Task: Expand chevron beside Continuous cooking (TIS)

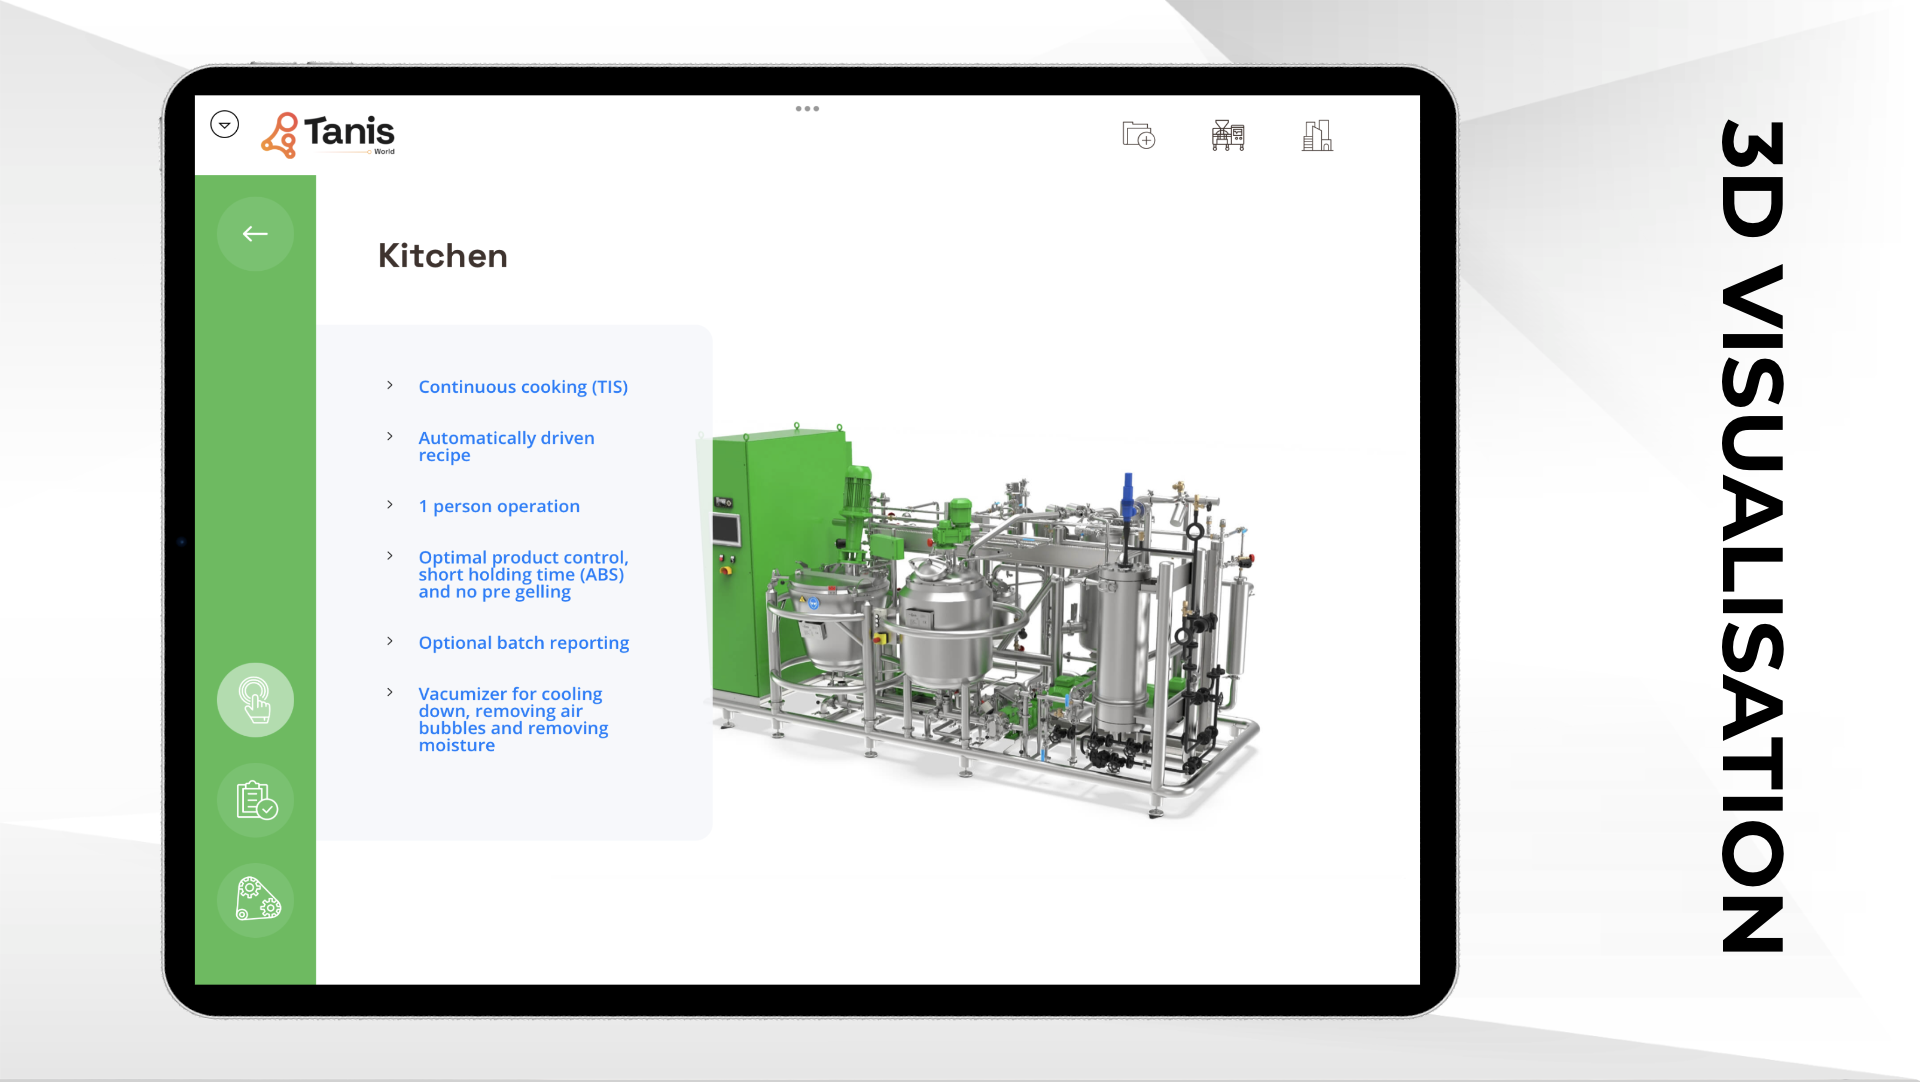Action: 390,385
